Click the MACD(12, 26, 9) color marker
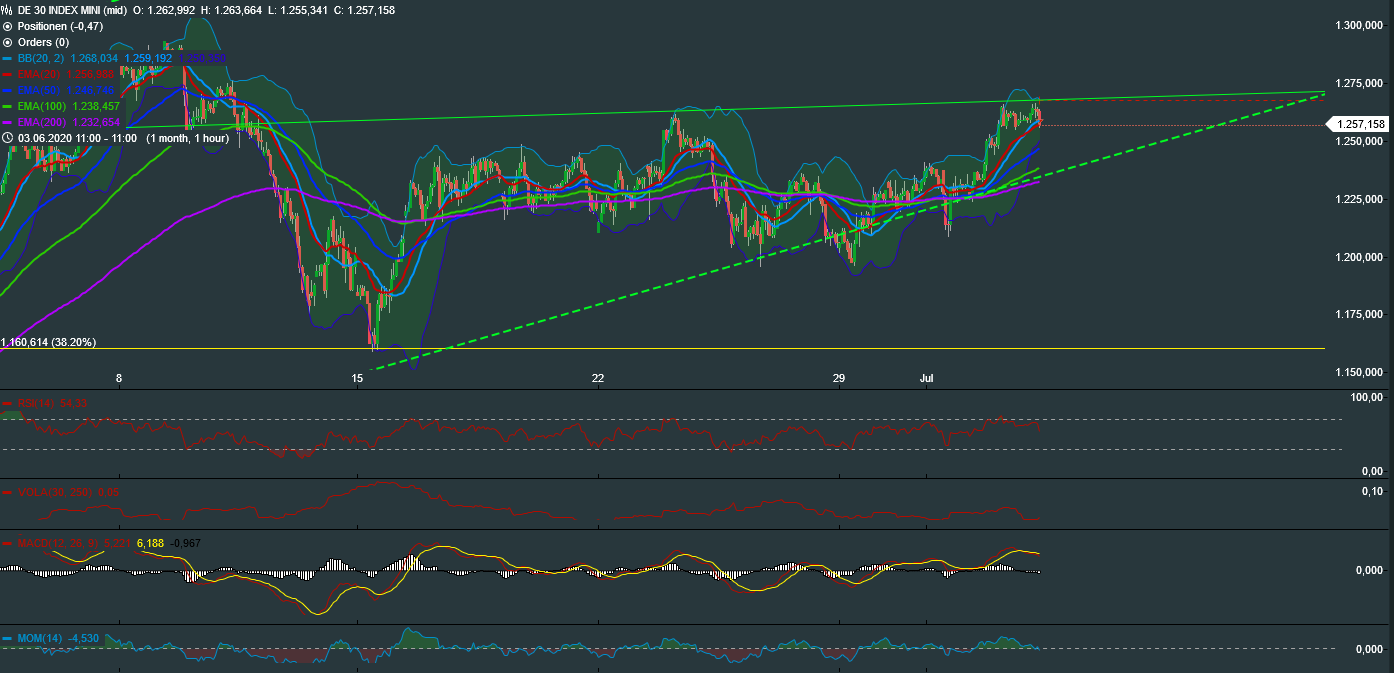The image size is (1394, 673). tap(6, 543)
